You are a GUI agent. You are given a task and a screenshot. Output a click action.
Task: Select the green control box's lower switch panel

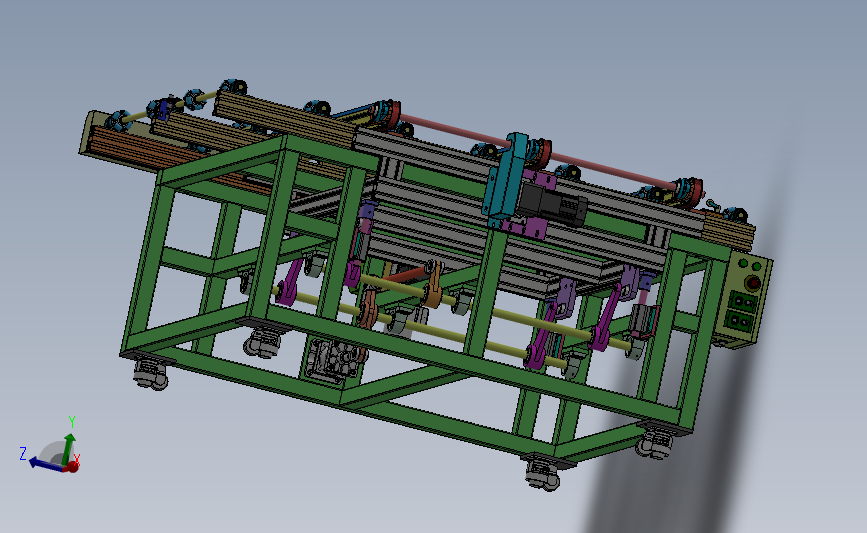click(741, 321)
